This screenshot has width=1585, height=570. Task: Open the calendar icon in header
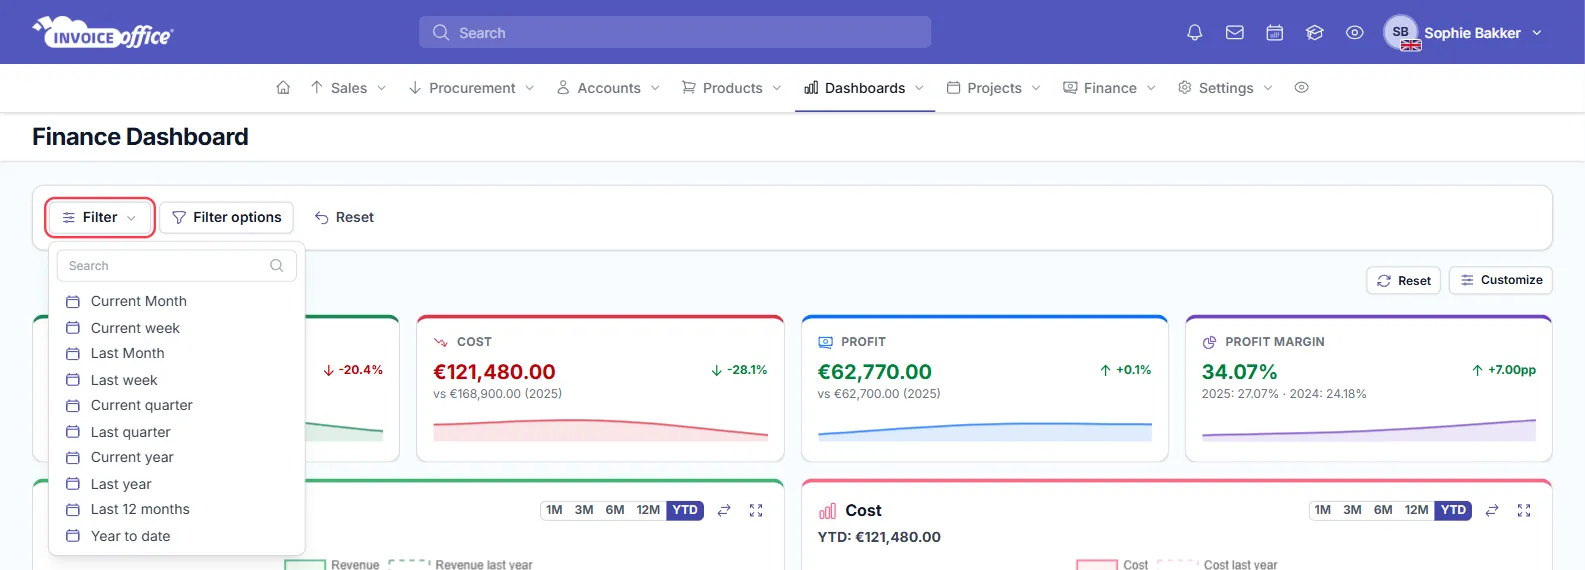1275,33
